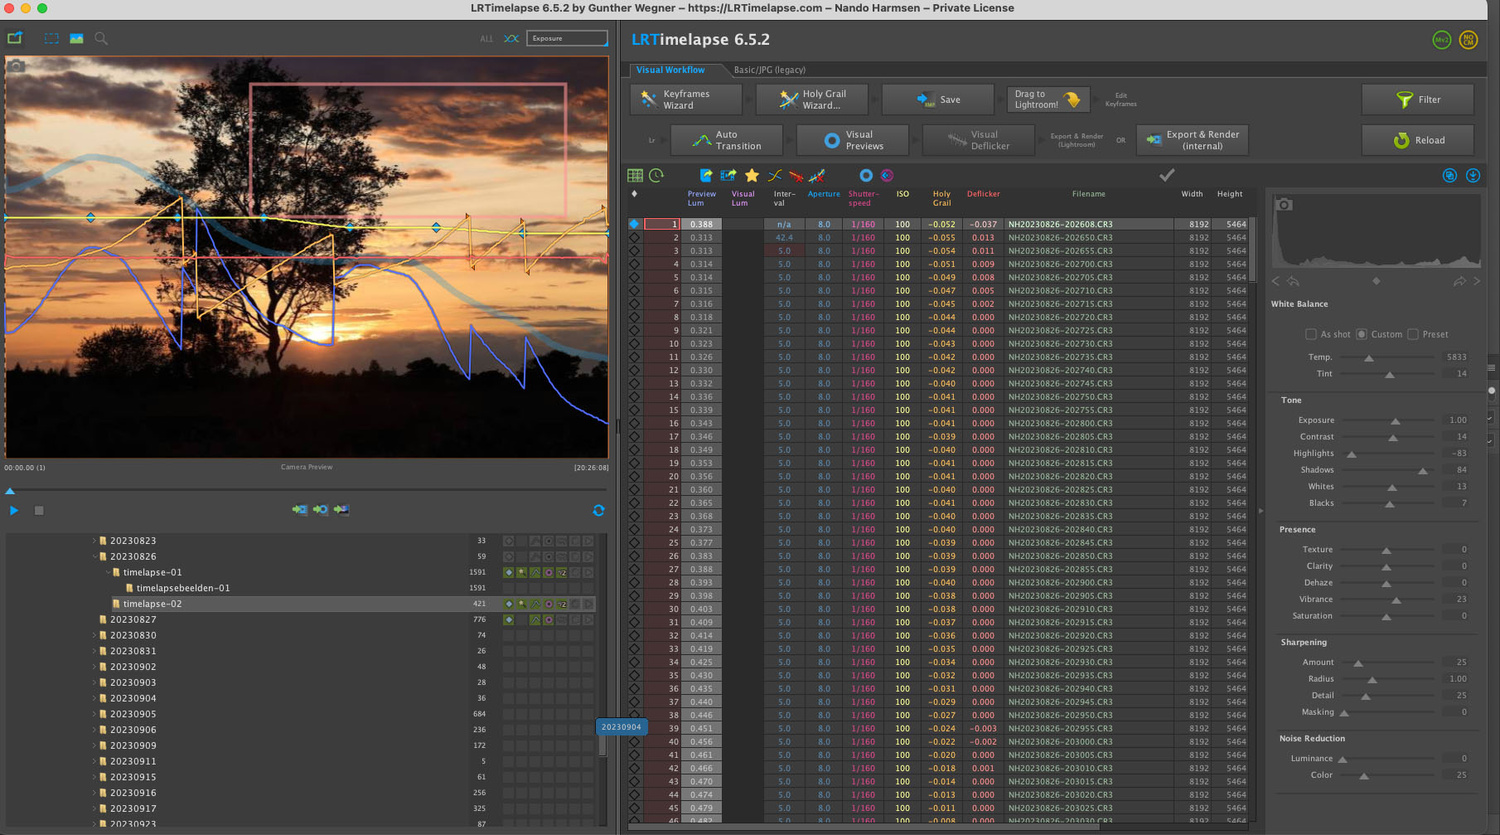The width and height of the screenshot is (1500, 835).
Task: Select the Custom white balance option
Action: (x=1362, y=334)
